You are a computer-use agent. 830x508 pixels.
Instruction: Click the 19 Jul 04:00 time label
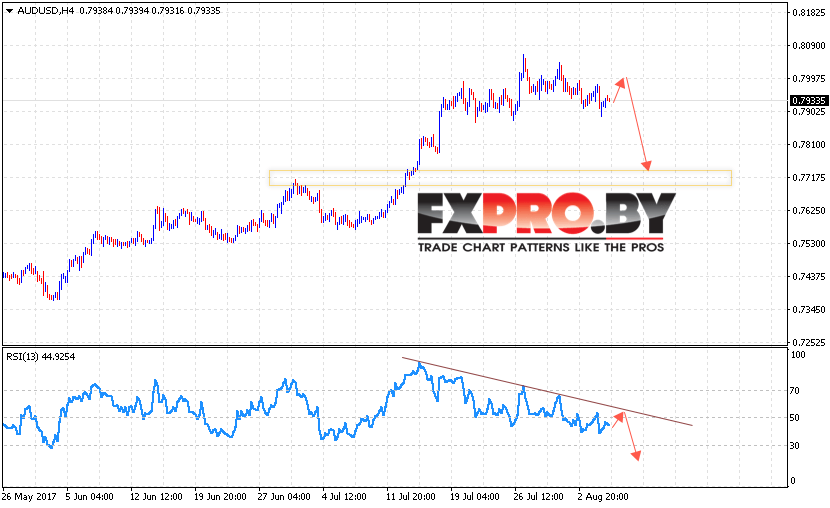475,497
